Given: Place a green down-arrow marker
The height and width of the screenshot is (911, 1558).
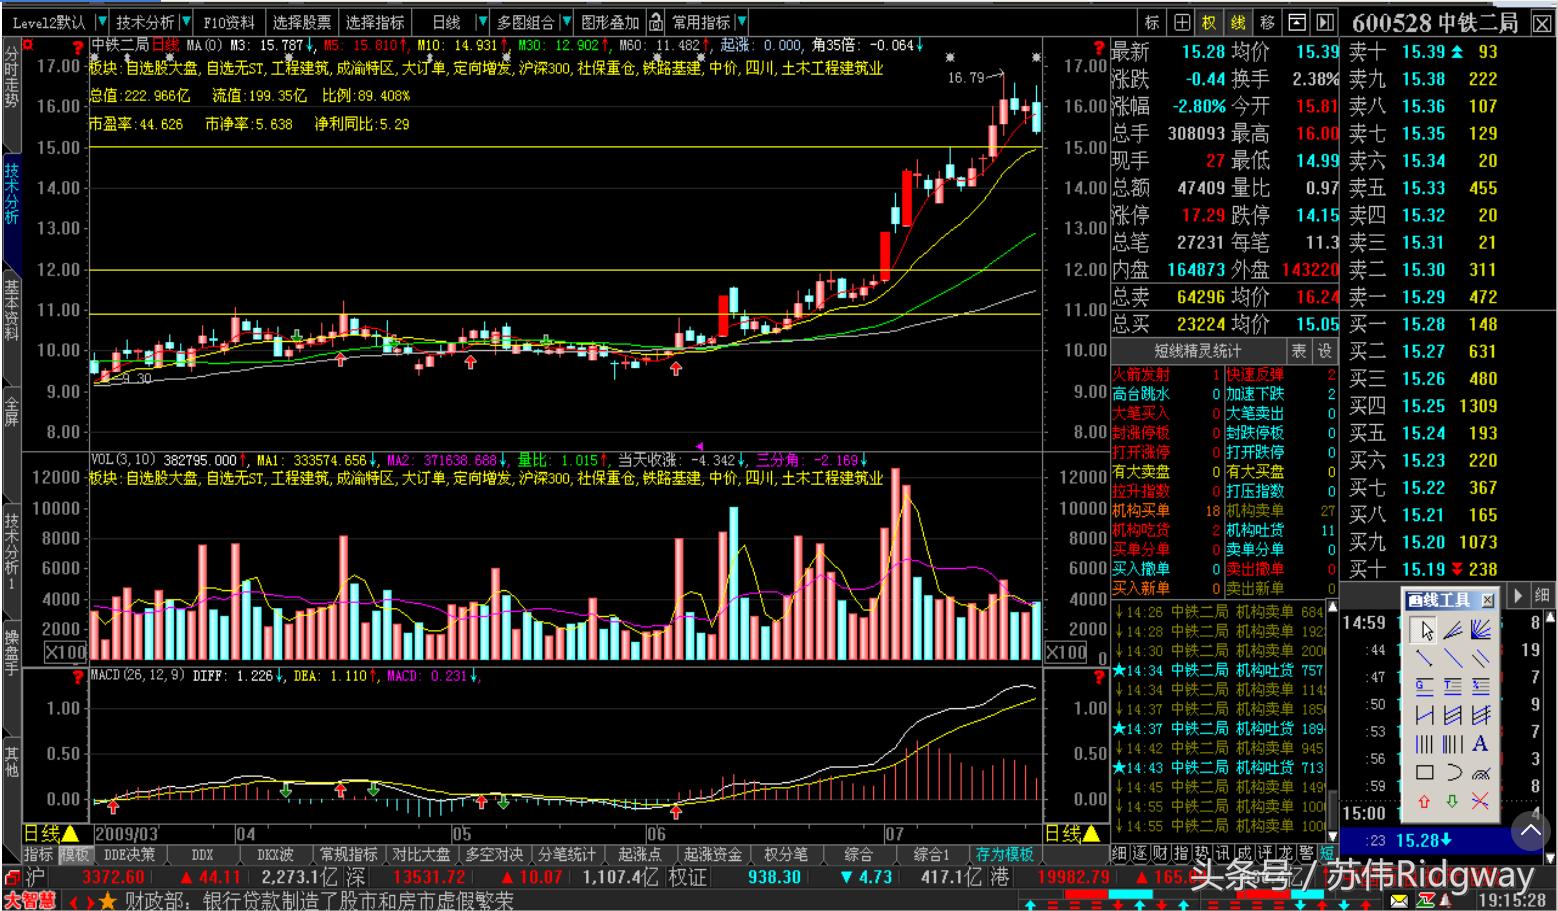Looking at the screenshot, I should coord(1453,801).
